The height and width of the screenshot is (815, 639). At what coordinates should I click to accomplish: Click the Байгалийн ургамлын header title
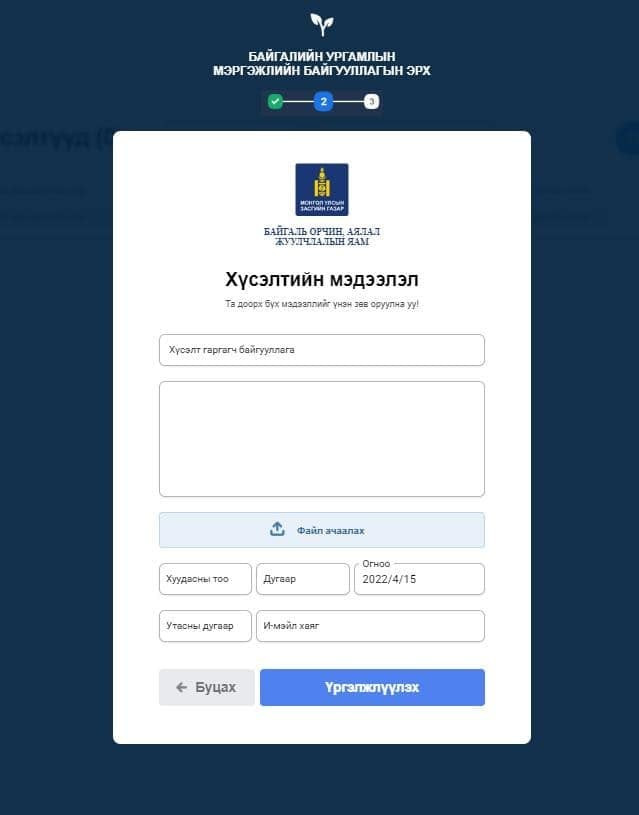322,63
